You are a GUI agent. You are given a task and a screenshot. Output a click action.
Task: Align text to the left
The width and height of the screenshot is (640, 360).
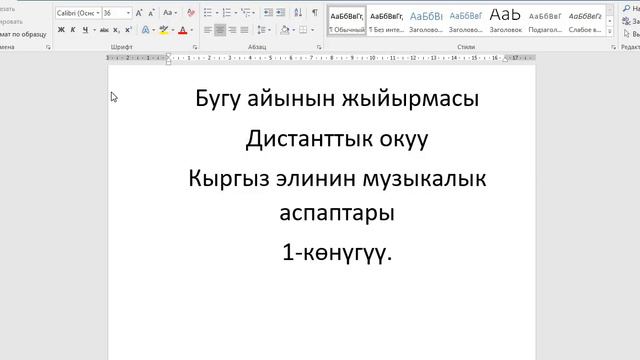click(x=208, y=30)
